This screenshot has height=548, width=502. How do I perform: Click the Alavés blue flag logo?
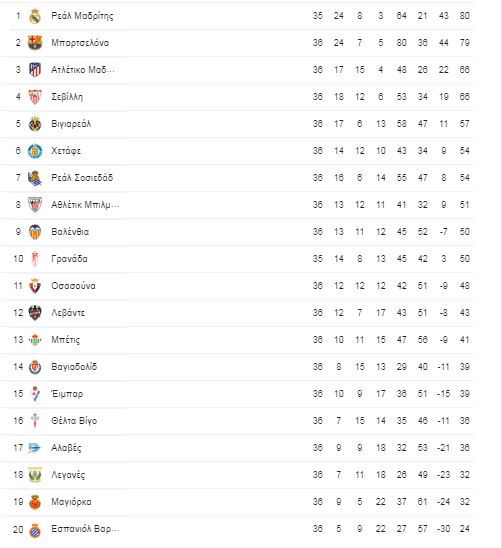[x=35, y=448]
